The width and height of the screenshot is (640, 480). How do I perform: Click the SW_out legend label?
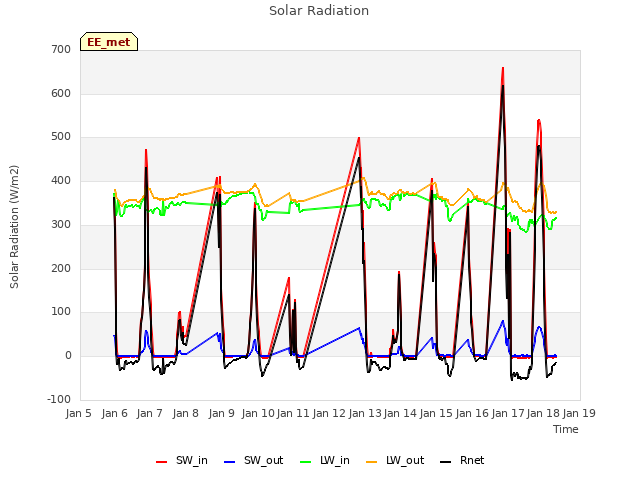click(263, 460)
